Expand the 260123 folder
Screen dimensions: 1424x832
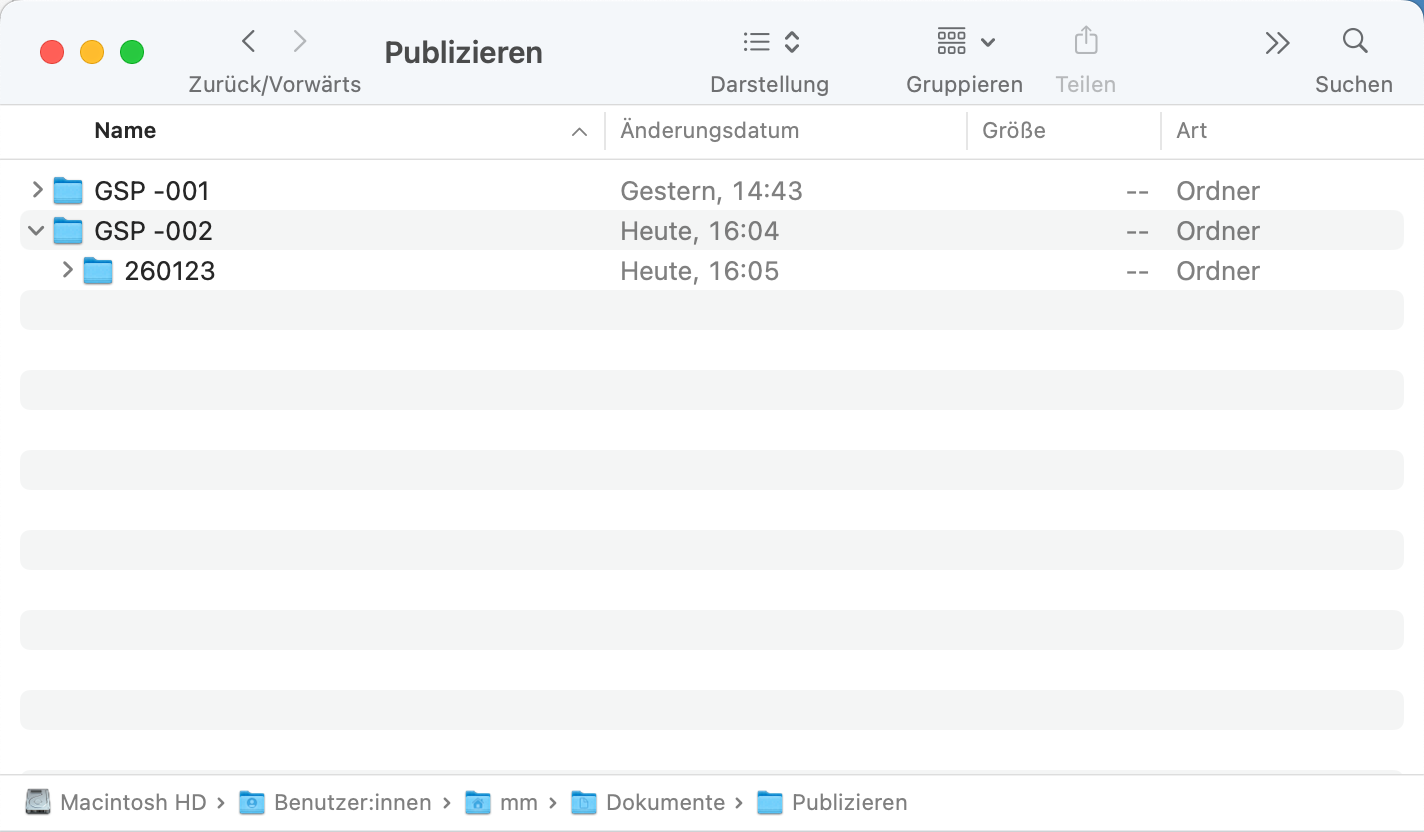coord(66,270)
